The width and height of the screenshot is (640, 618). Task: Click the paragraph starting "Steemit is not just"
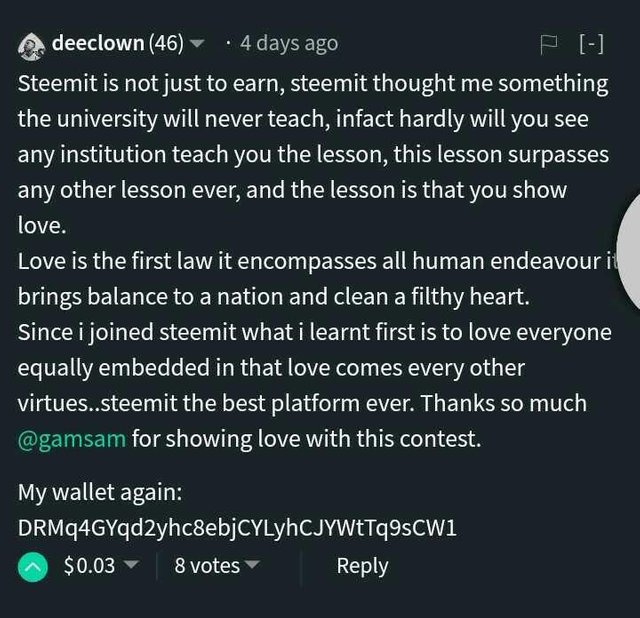pyautogui.click(x=313, y=154)
